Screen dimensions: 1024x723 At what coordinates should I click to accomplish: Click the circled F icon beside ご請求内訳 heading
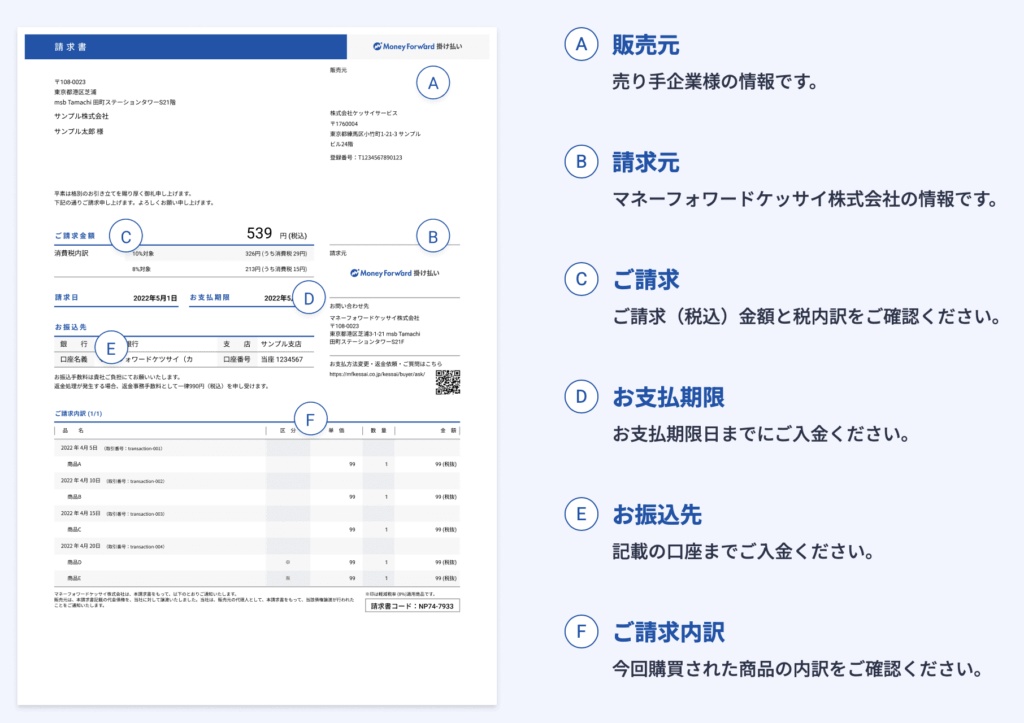pyautogui.click(x=581, y=633)
